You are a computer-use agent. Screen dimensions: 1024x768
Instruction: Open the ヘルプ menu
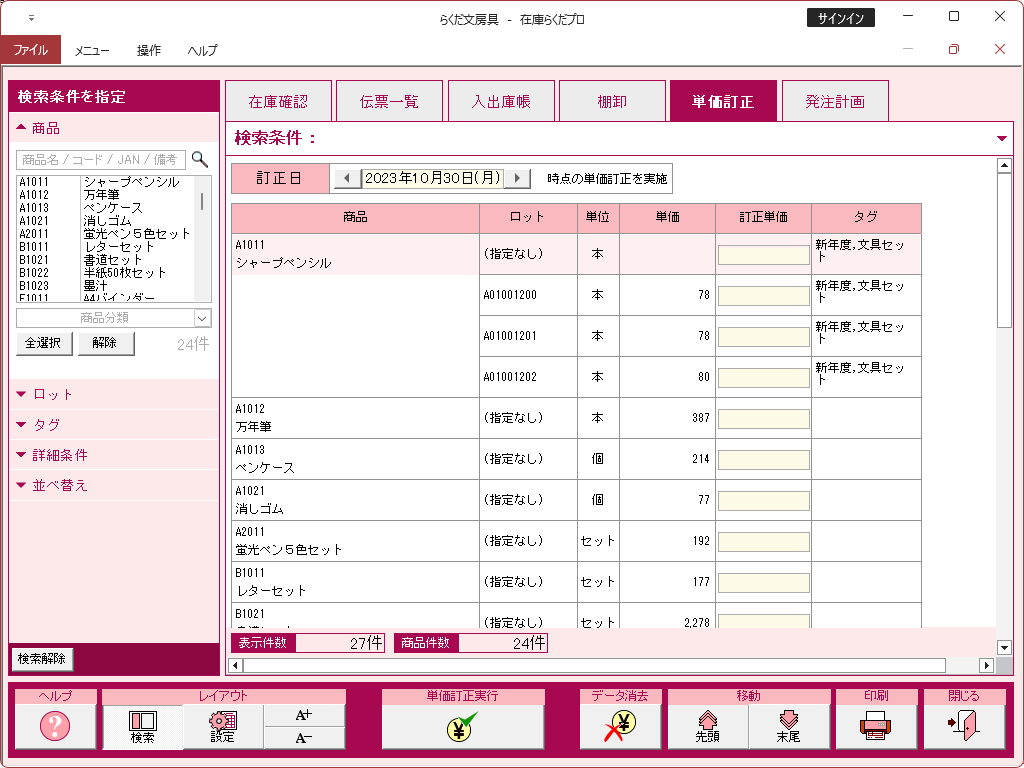coord(202,50)
